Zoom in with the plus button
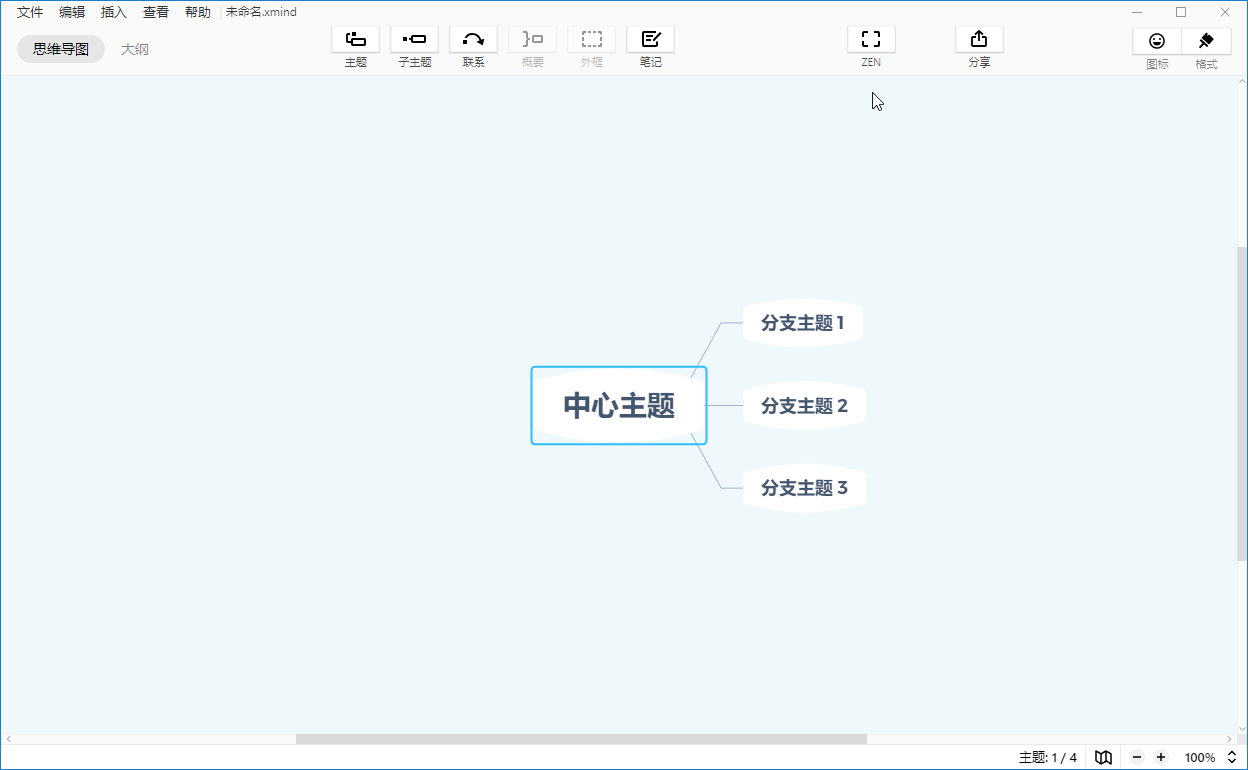1248x770 pixels. click(x=1161, y=757)
